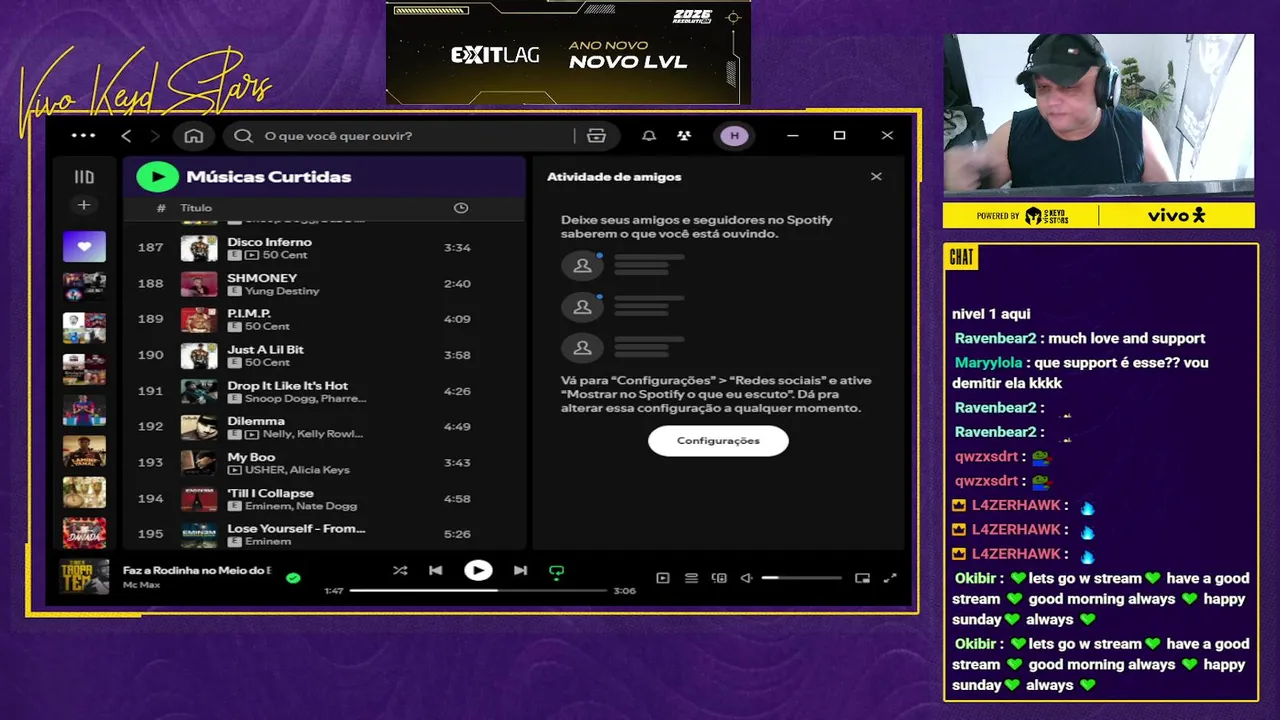The image size is (1280, 720).
Task: Open the notifications bell
Action: point(649,136)
